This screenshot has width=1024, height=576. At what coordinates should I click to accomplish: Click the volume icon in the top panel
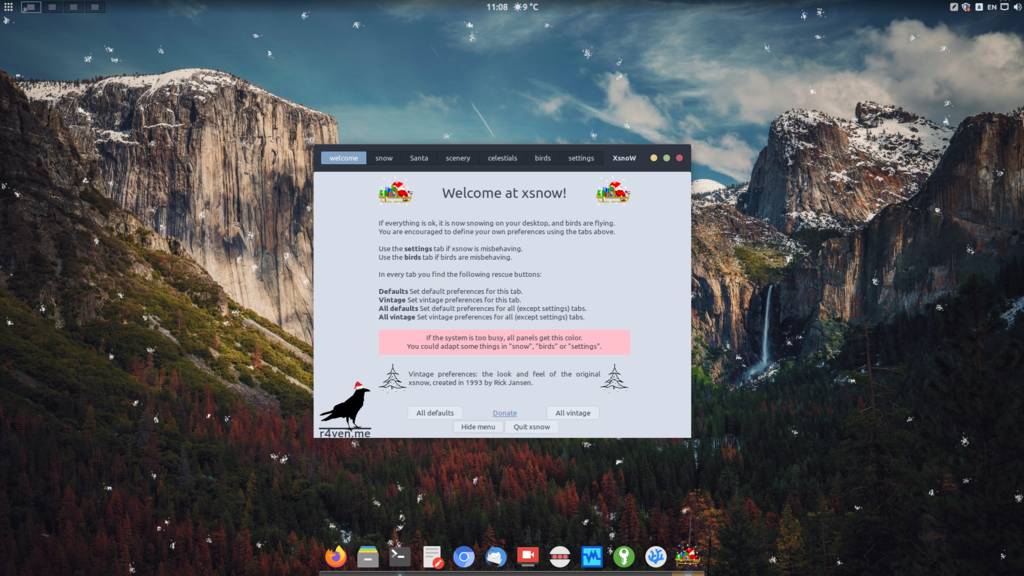[1018, 7]
